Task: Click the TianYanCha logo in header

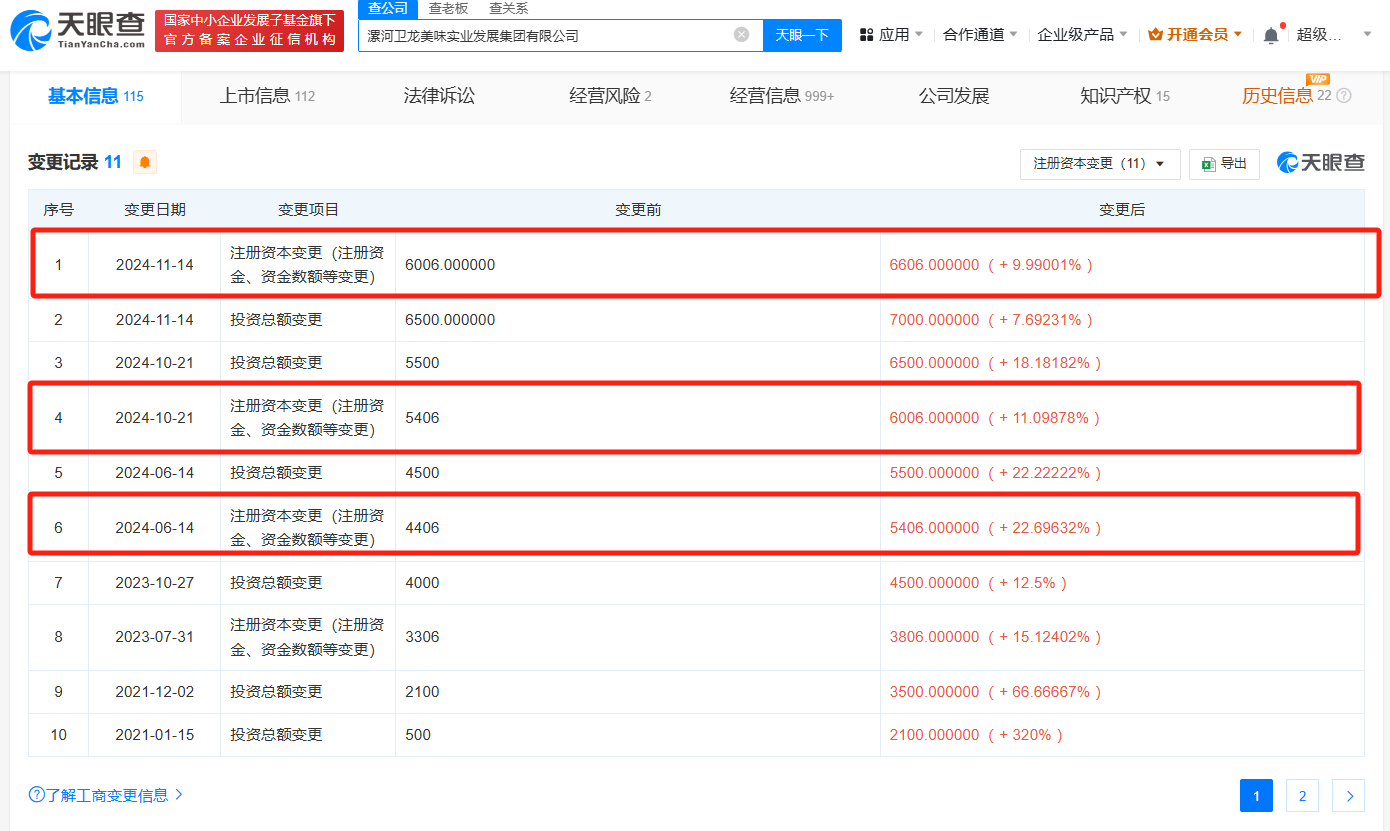Action: coord(78,31)
